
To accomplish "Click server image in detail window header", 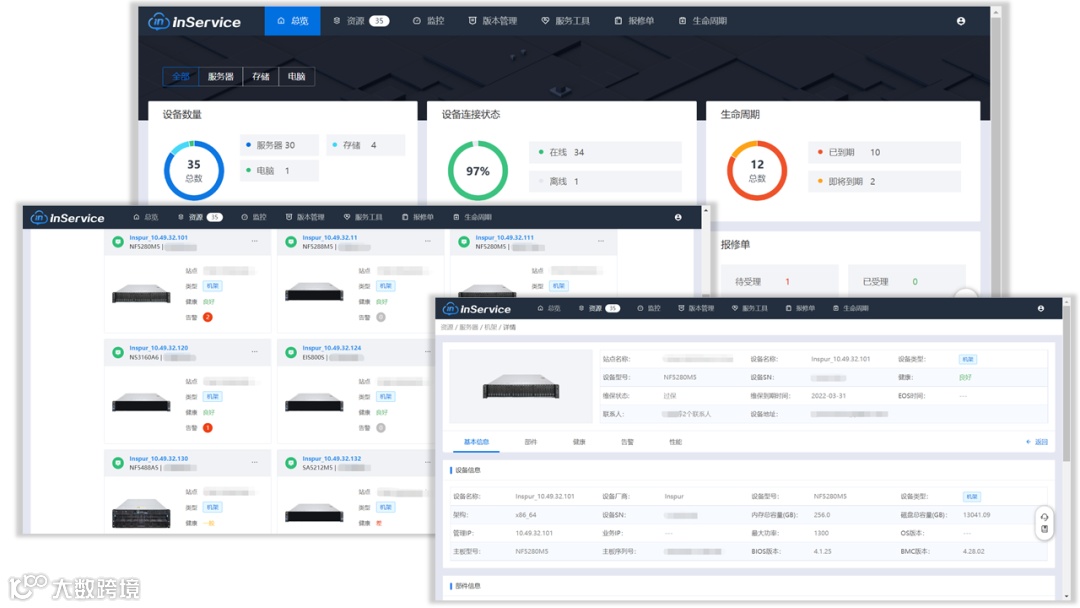I will tap(521, 386).
